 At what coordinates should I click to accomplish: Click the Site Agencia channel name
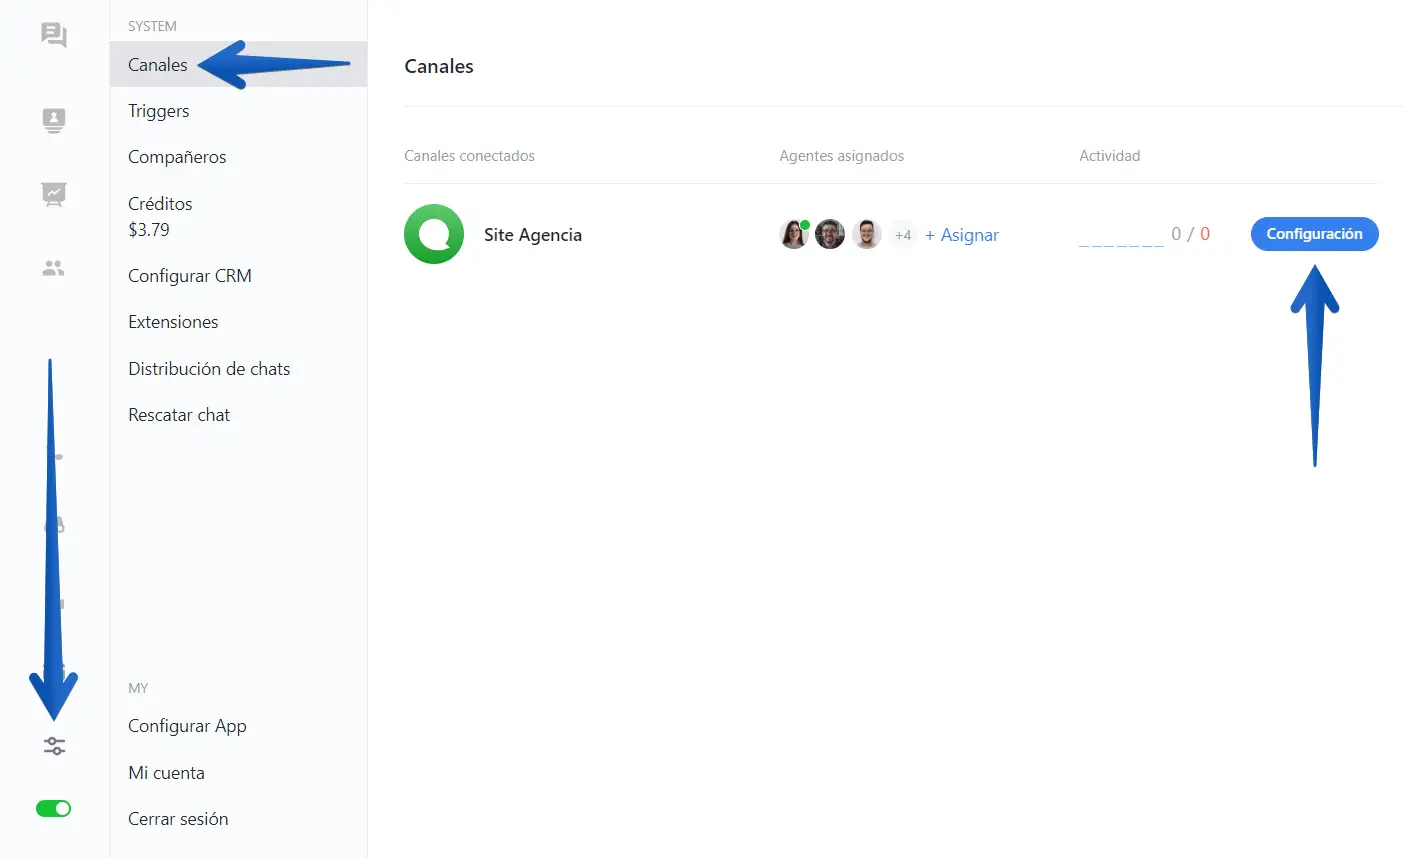(533, 235)
